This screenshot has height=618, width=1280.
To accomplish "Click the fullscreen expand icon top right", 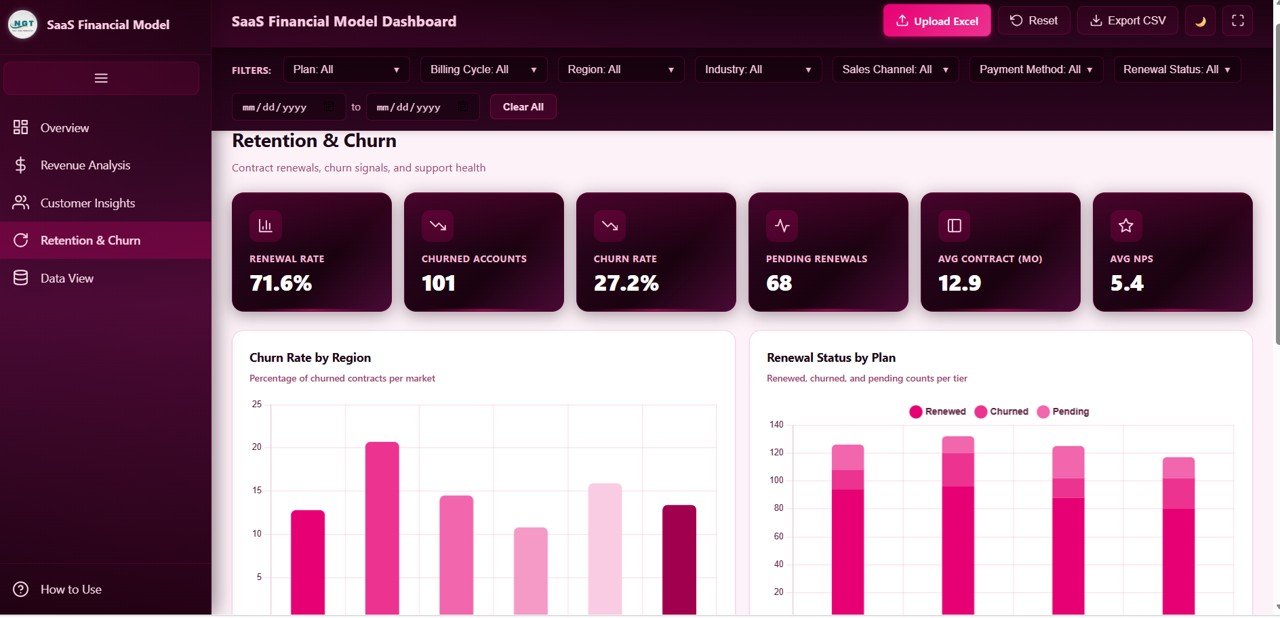I will 1237,20.
